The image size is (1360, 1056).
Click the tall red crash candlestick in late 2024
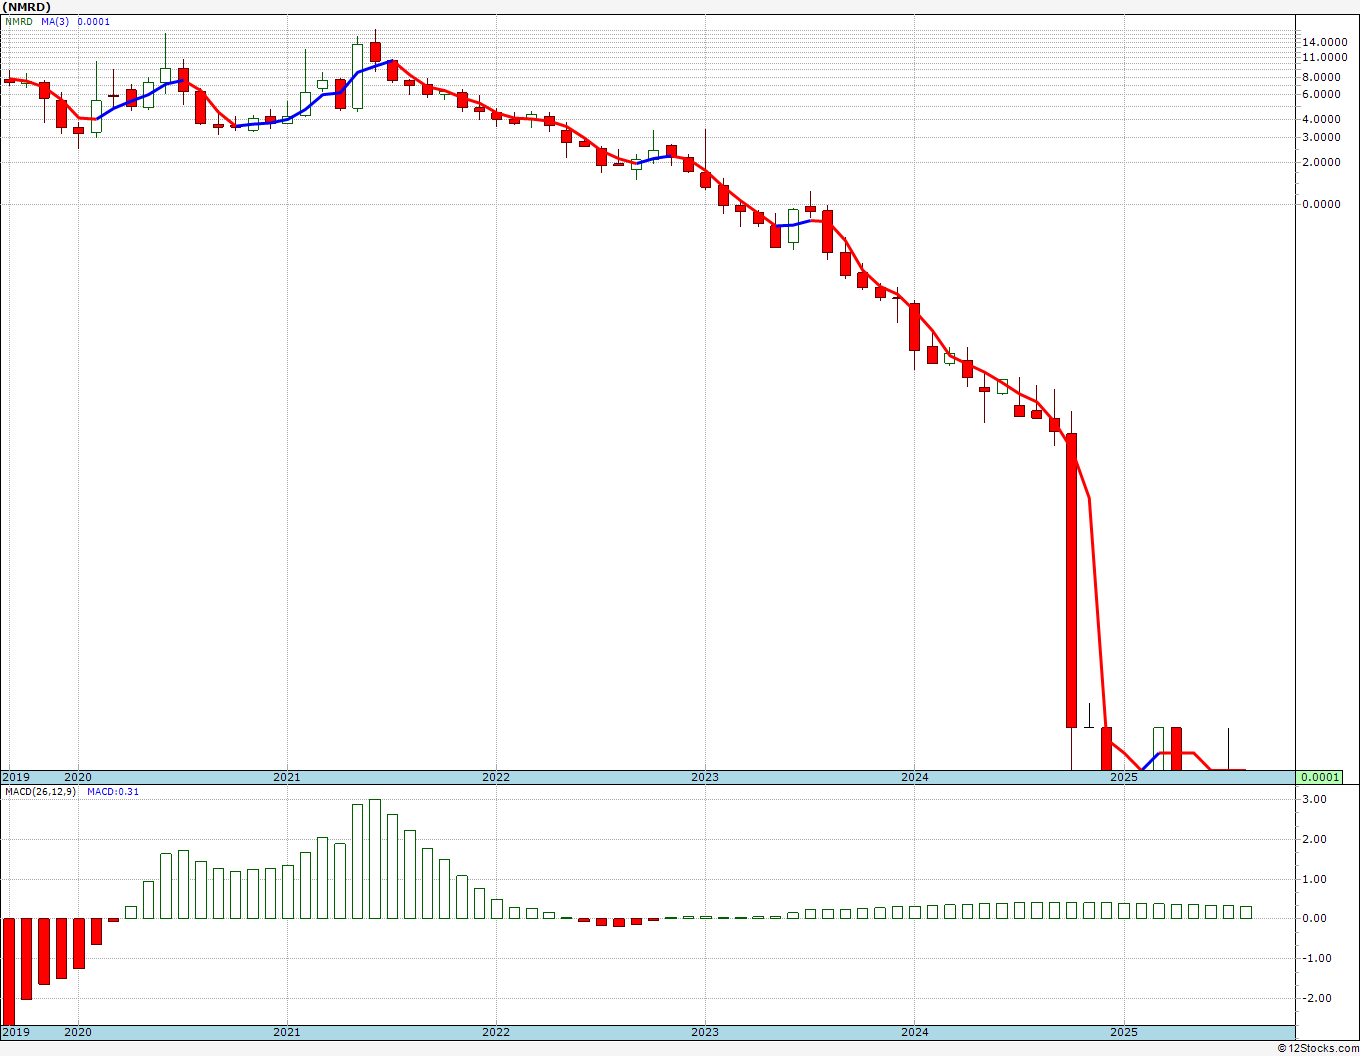[x=1071, y=580]
